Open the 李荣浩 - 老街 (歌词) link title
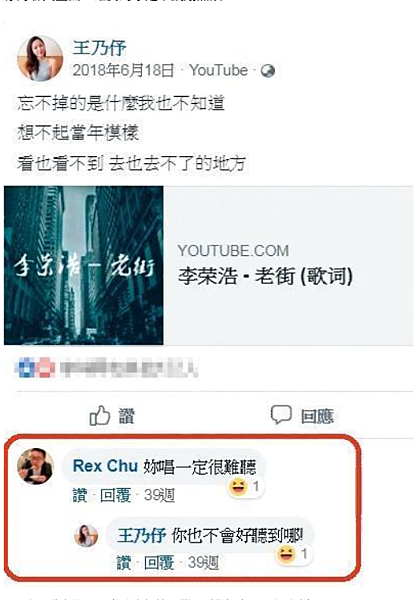This screenshot has width=416, height=600. click(x=265, y=276)
